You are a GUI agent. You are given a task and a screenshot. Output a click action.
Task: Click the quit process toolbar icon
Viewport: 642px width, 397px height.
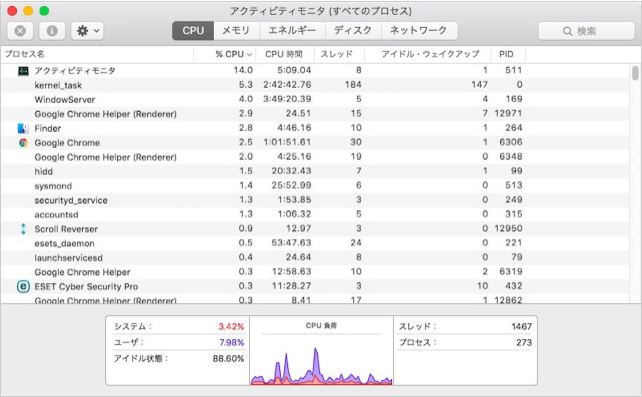(20, 31)
